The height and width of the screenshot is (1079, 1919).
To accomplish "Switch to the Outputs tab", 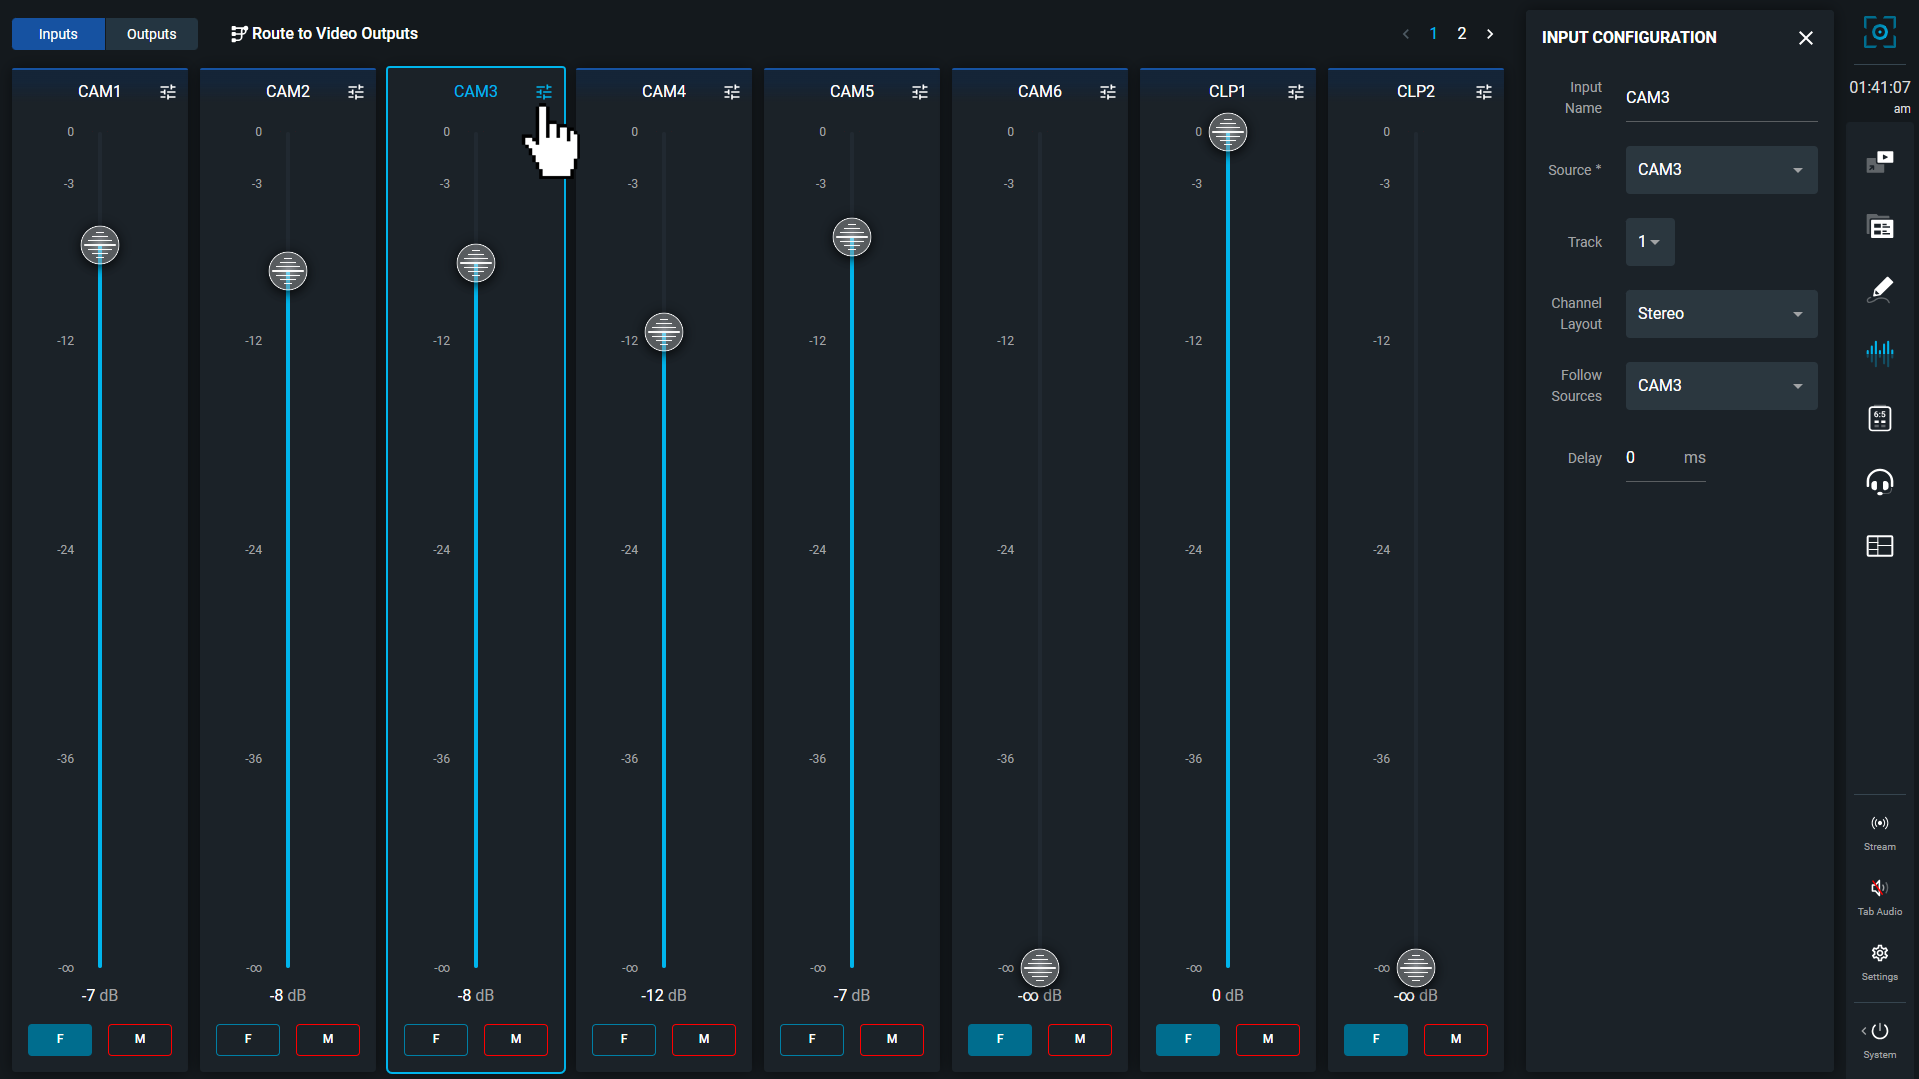I will pyautogui.click(x=150, y=33).
